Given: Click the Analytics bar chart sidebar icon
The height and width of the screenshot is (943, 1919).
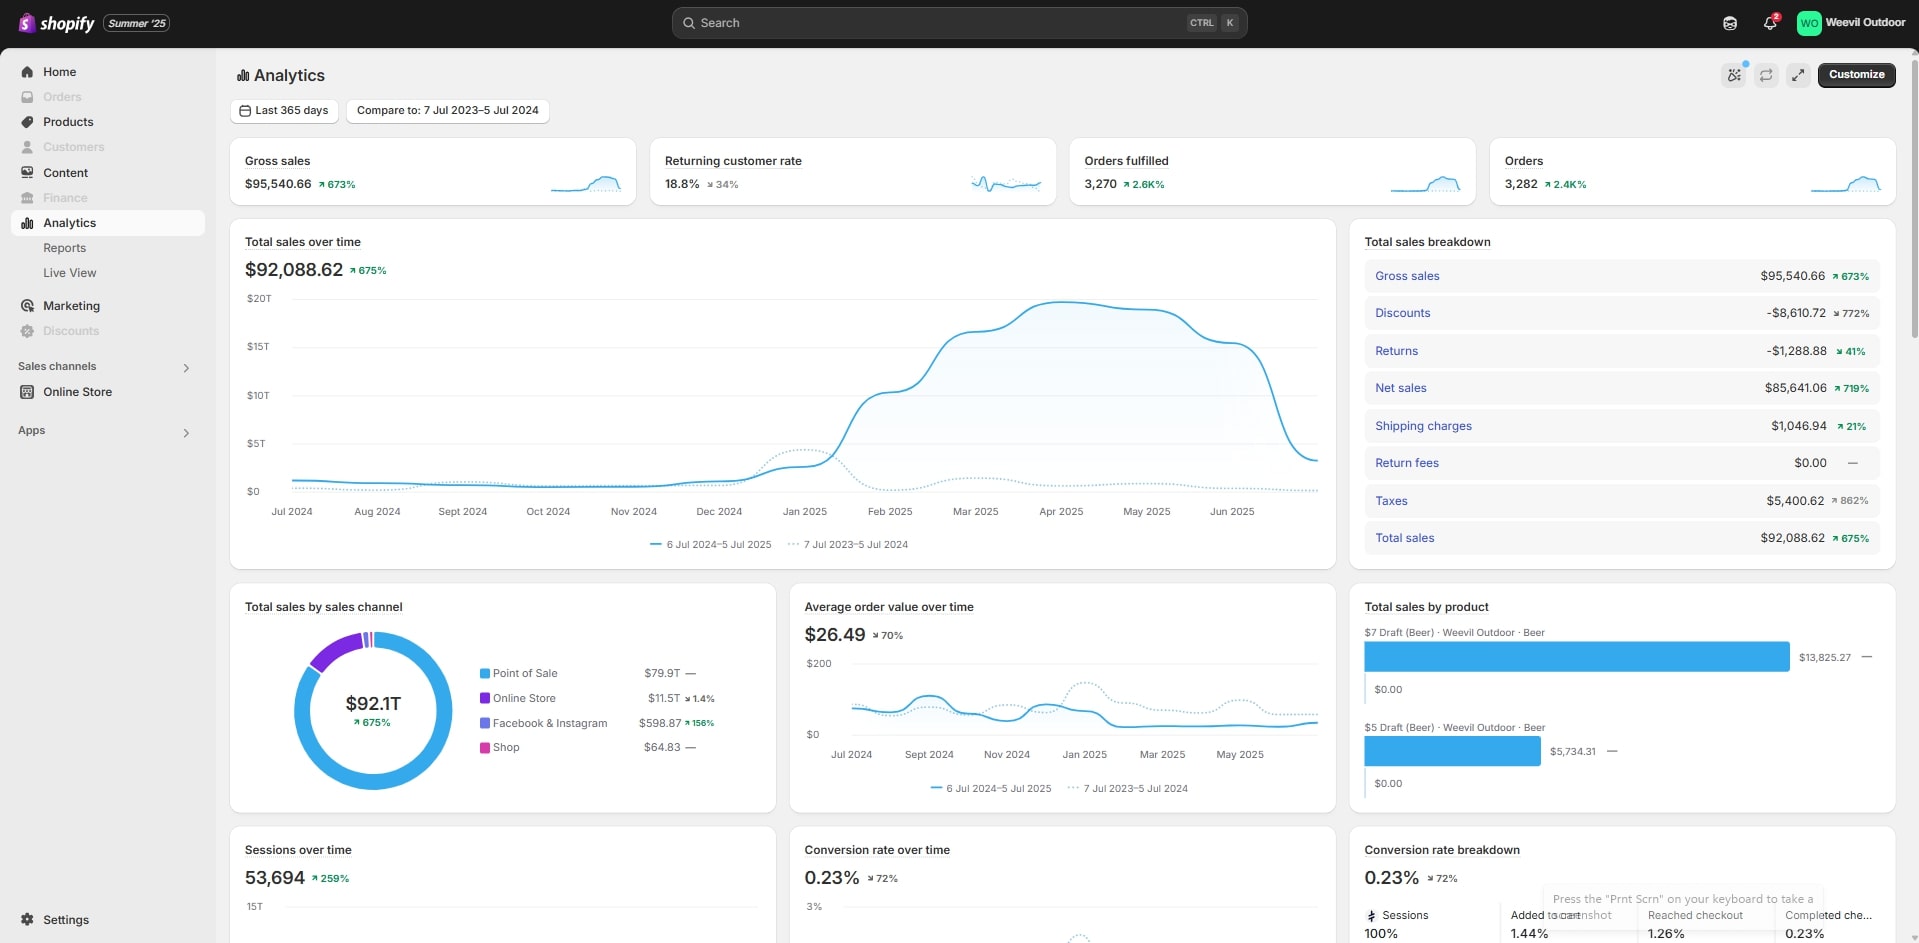Looking at the screenshot, I should tap(27, 223).
